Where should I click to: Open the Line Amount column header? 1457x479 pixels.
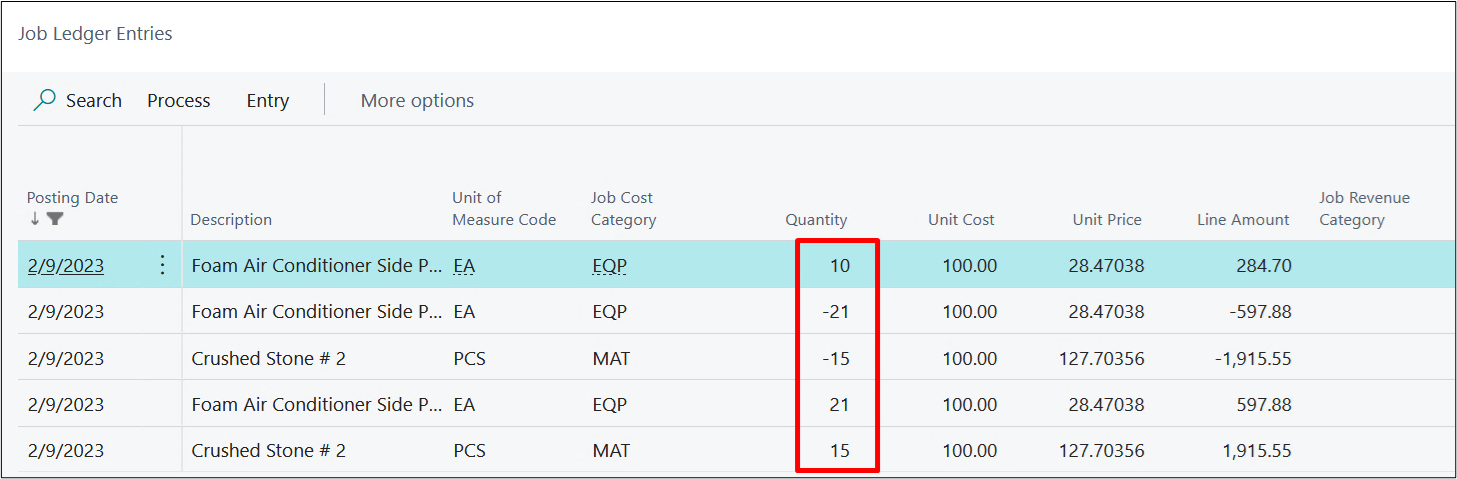click(1242, 220)
